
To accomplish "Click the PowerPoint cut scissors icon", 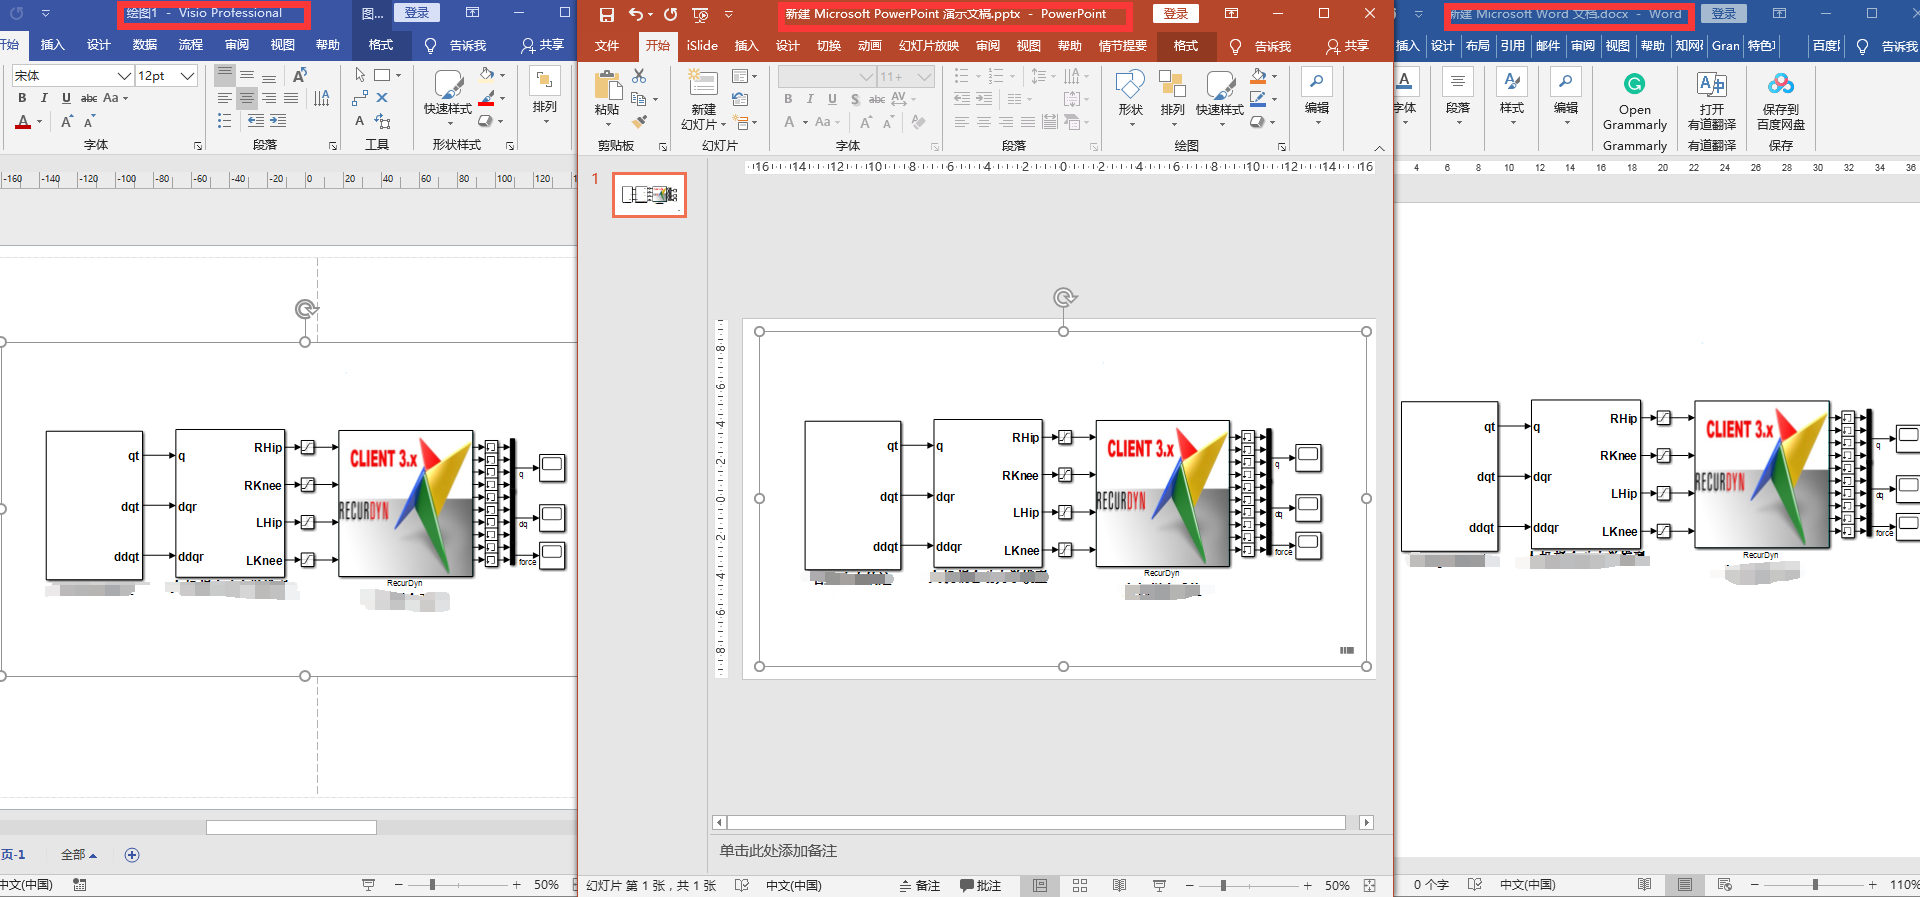I will 639,76.
